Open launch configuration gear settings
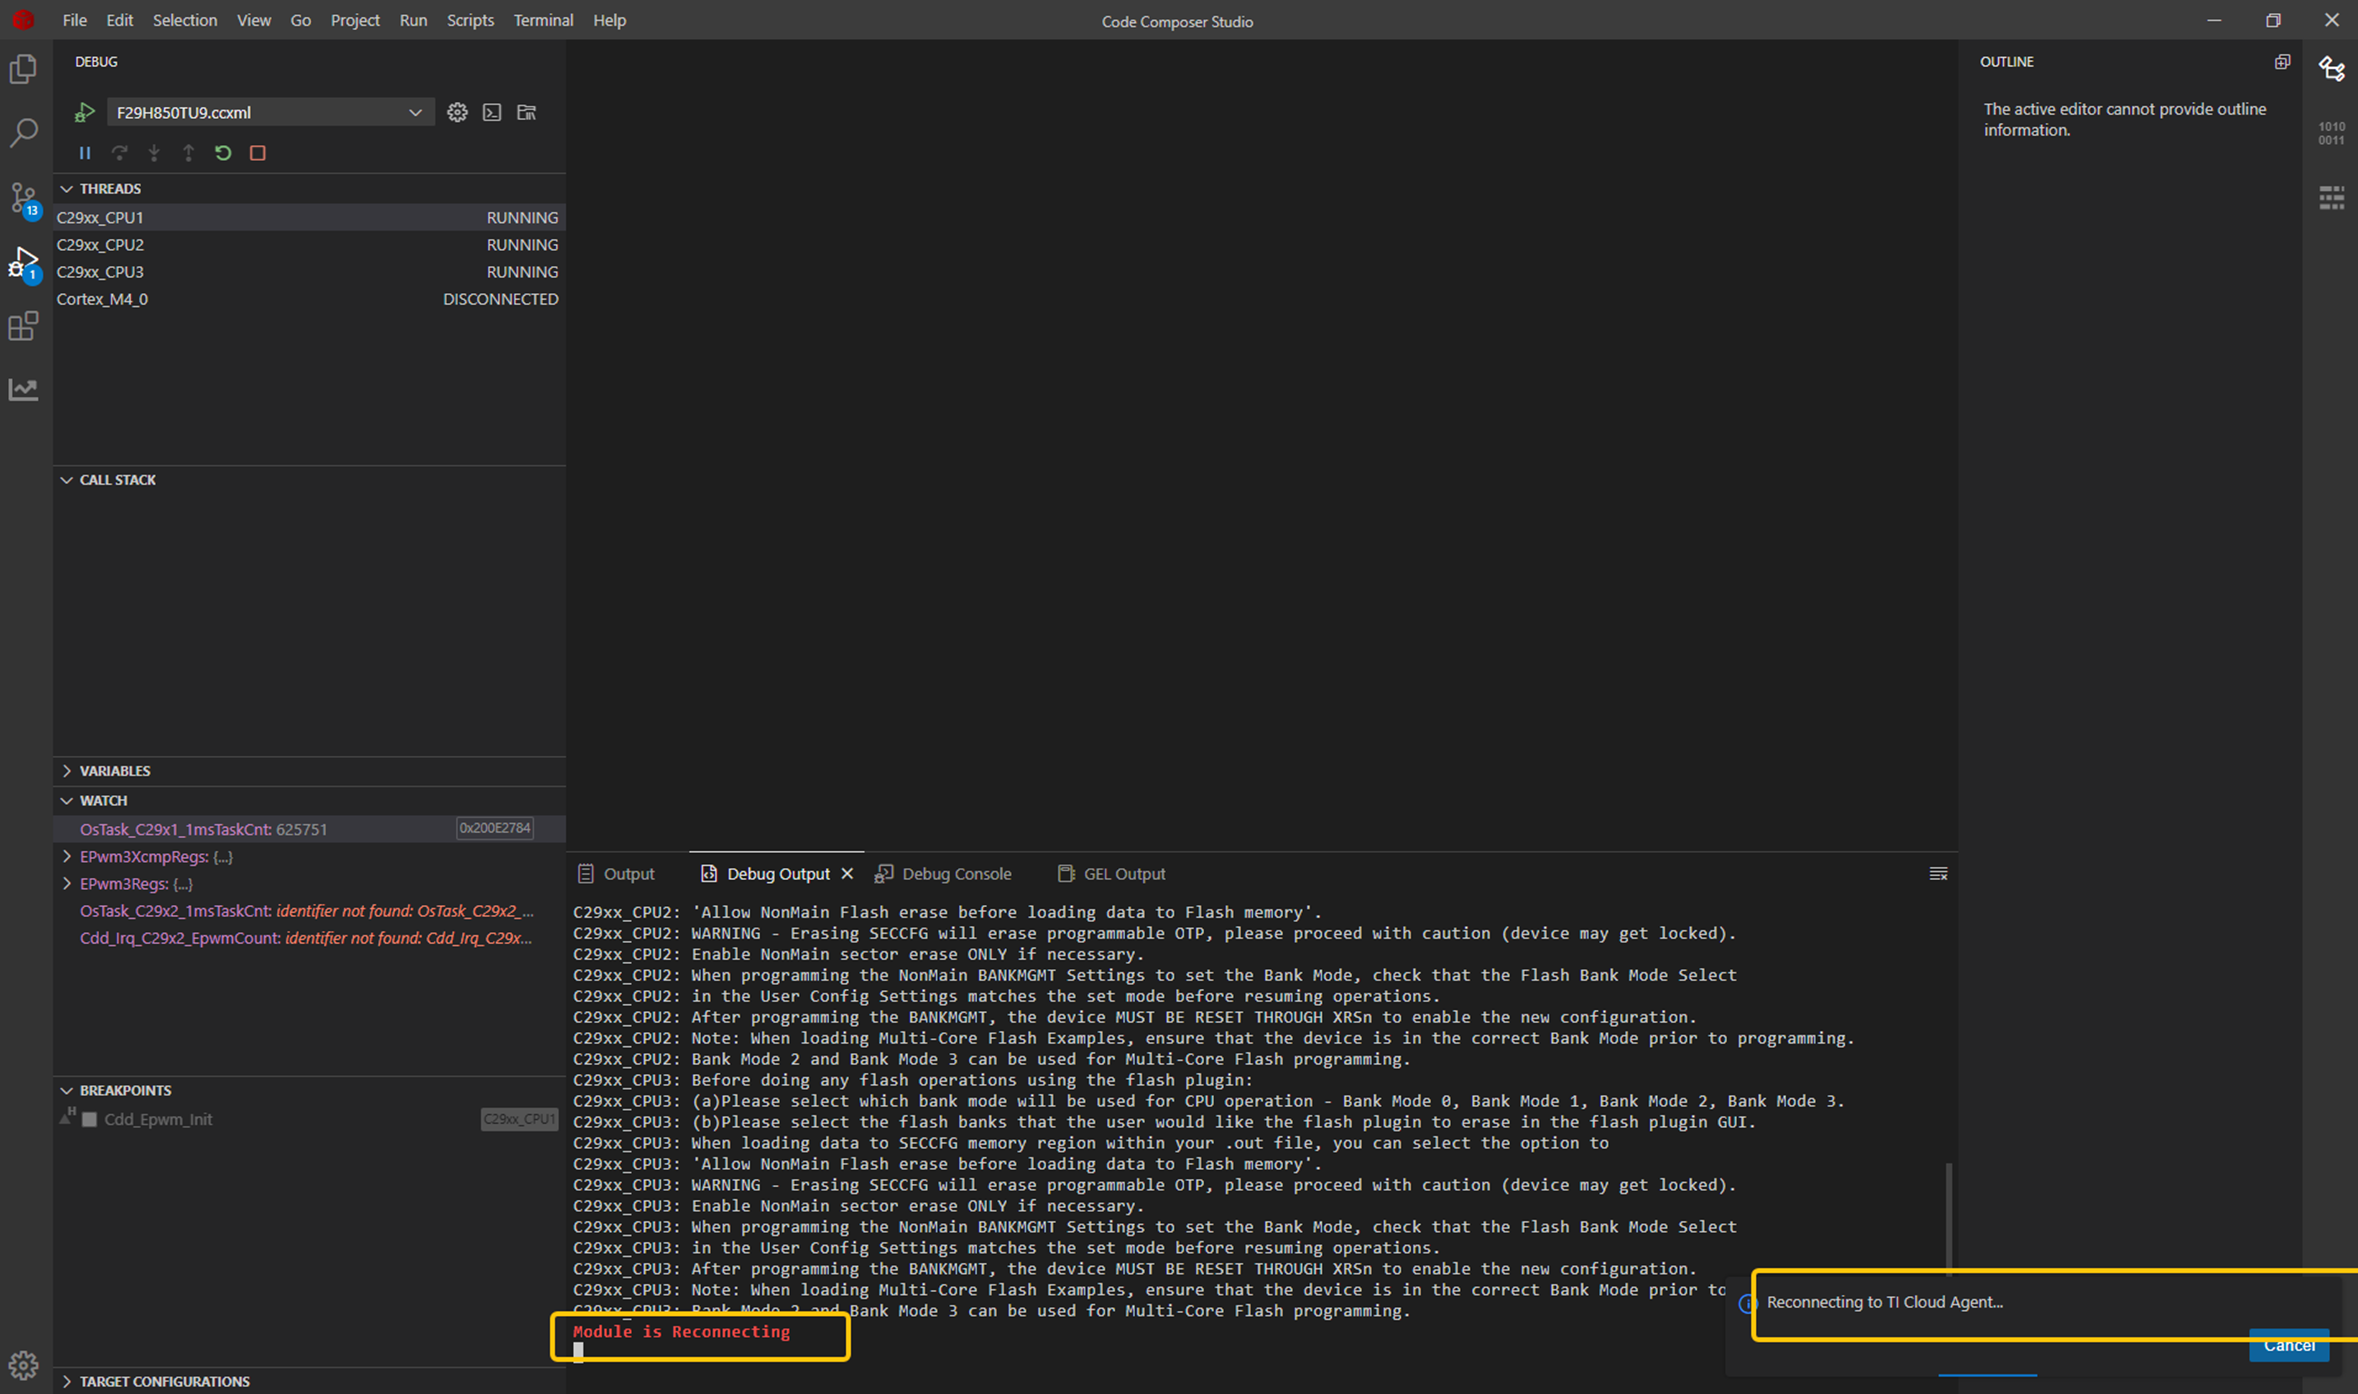Screen dimensions: 2358x1394 pyautogui.click(x=457, y=112)
